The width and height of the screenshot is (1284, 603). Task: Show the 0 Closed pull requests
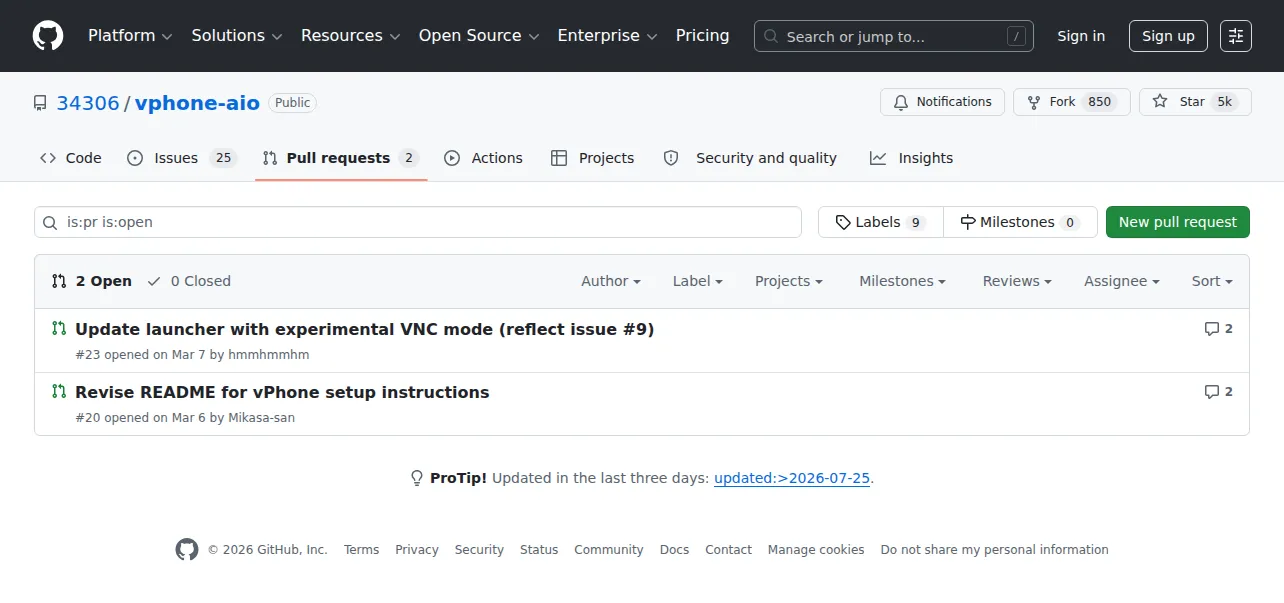(188, 281)
